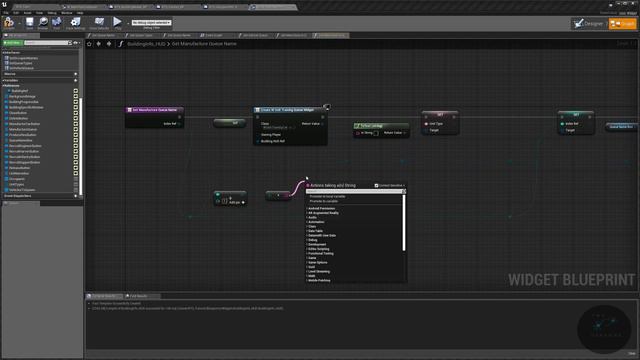The height and width of the screenshot is (360, 640).
Task: Toggle visibility of the ReleaseButton variable
Action: pos(76,168)
